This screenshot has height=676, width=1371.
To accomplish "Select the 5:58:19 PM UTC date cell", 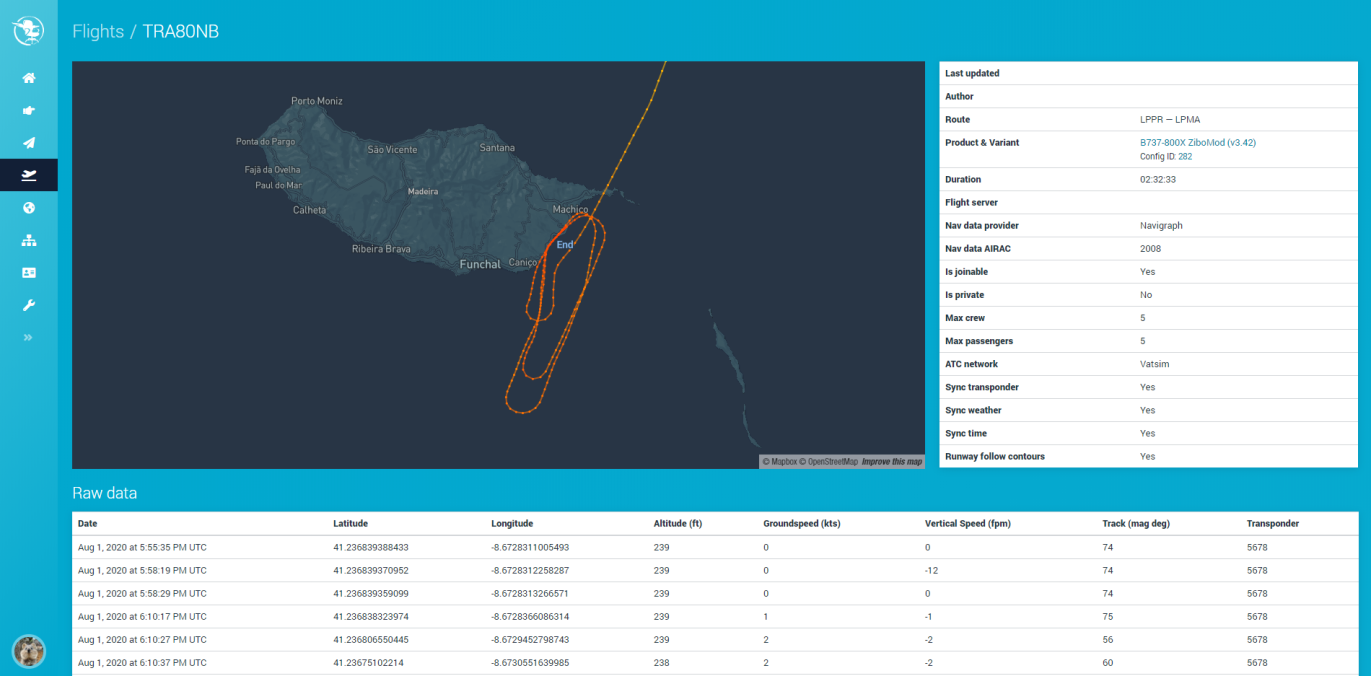I will coord(142,570).
